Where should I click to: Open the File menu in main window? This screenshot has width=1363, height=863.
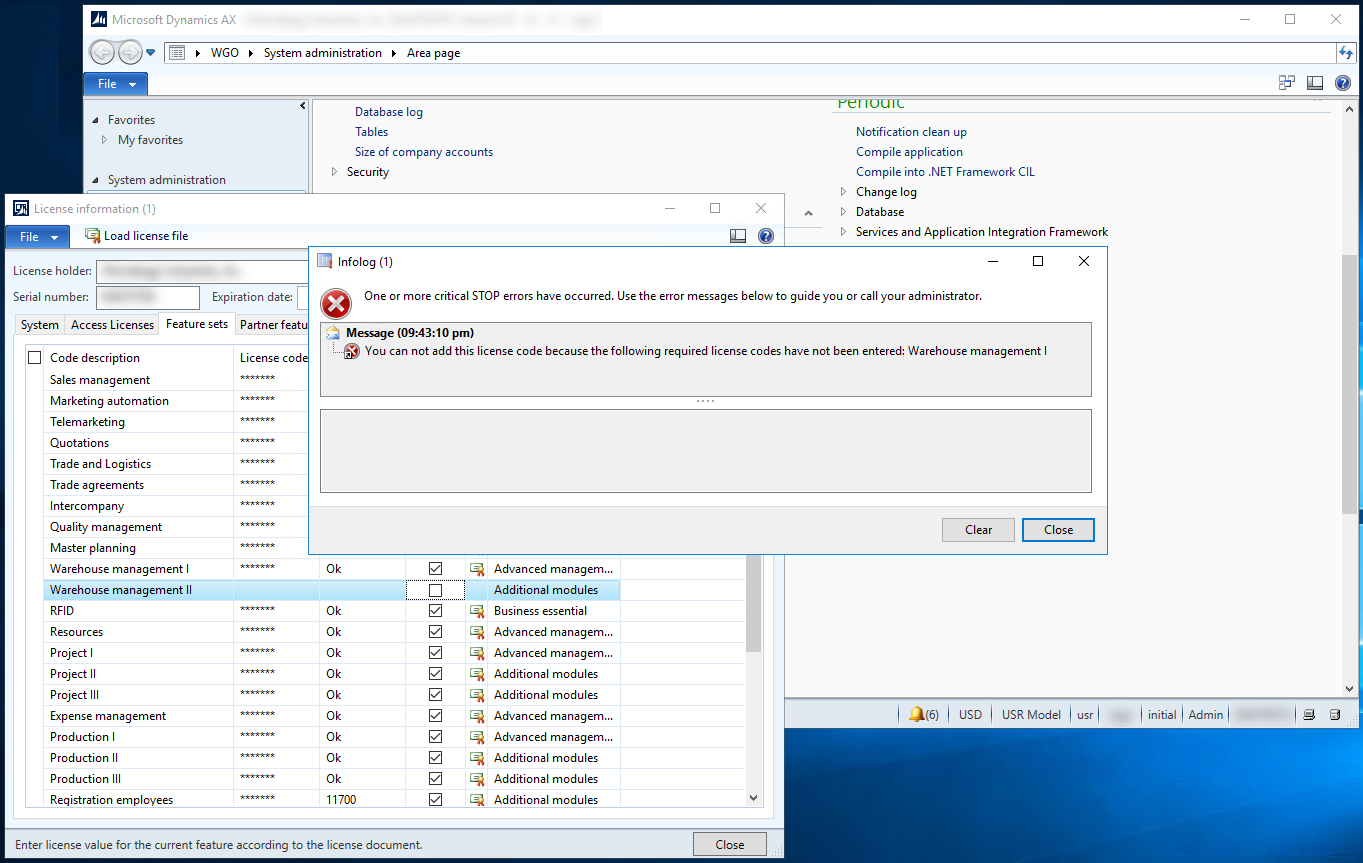(x=115, y=84)
